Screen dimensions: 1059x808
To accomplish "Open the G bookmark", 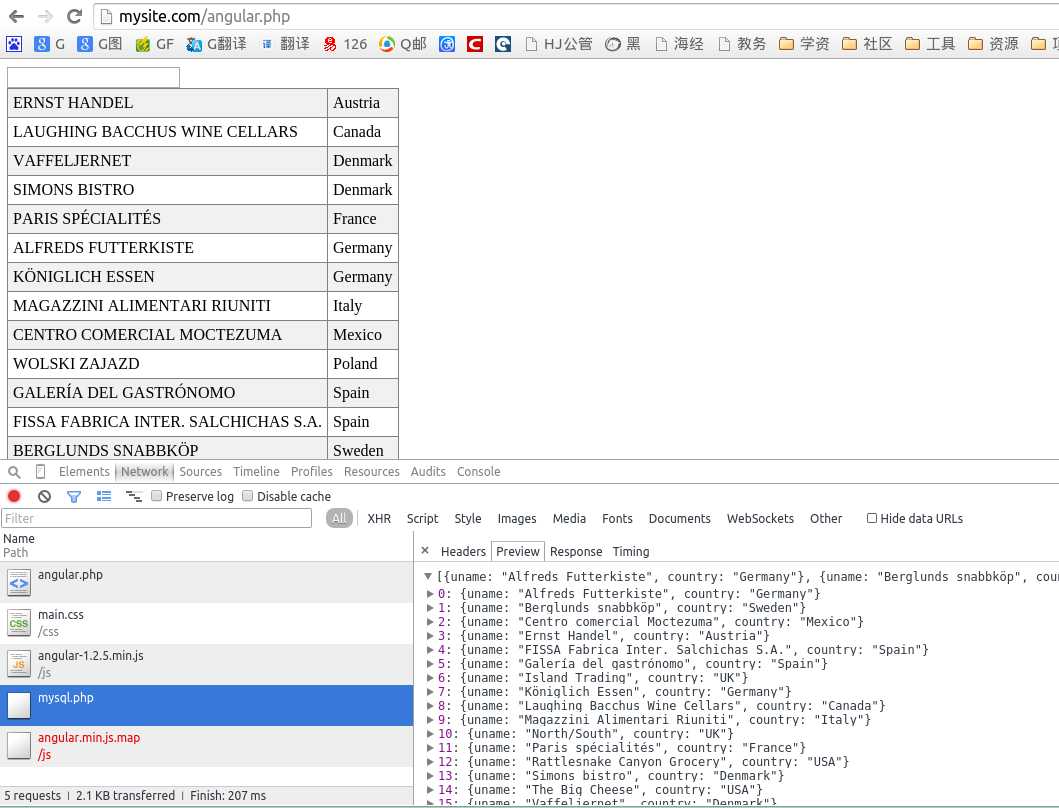I will click(x=49, y=45).
